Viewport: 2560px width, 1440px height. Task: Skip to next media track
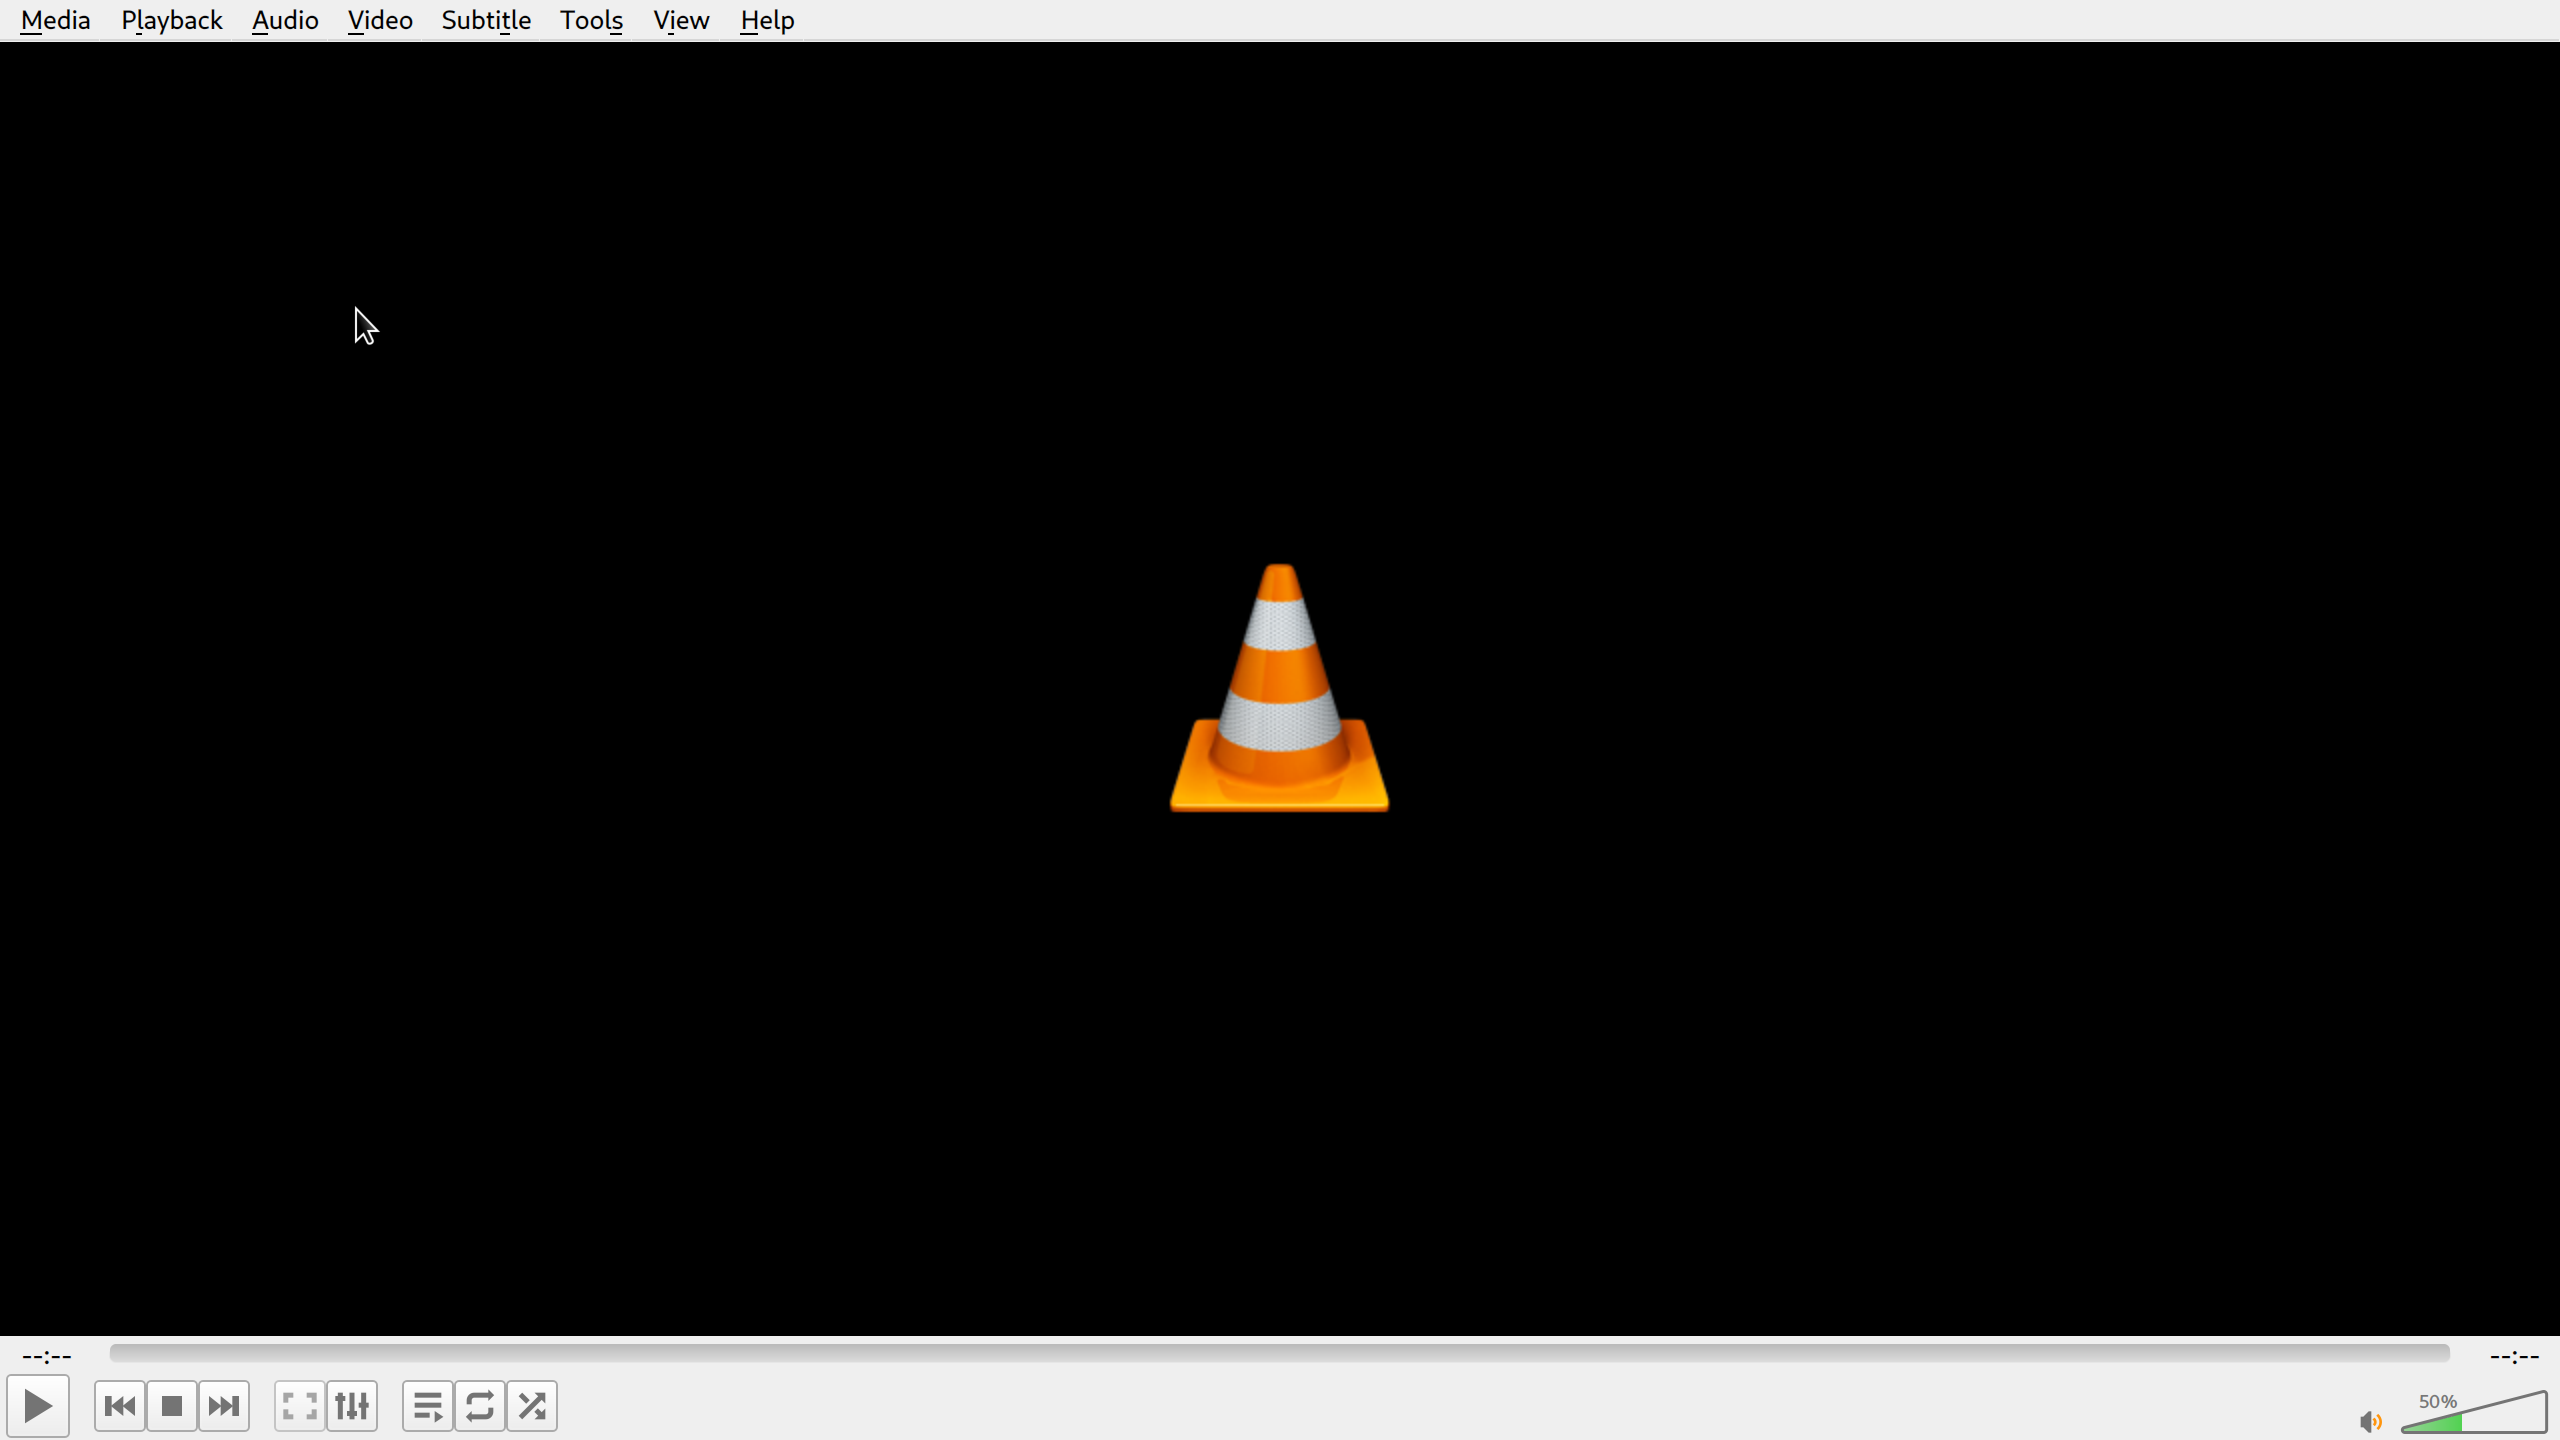click(224, 1406)
